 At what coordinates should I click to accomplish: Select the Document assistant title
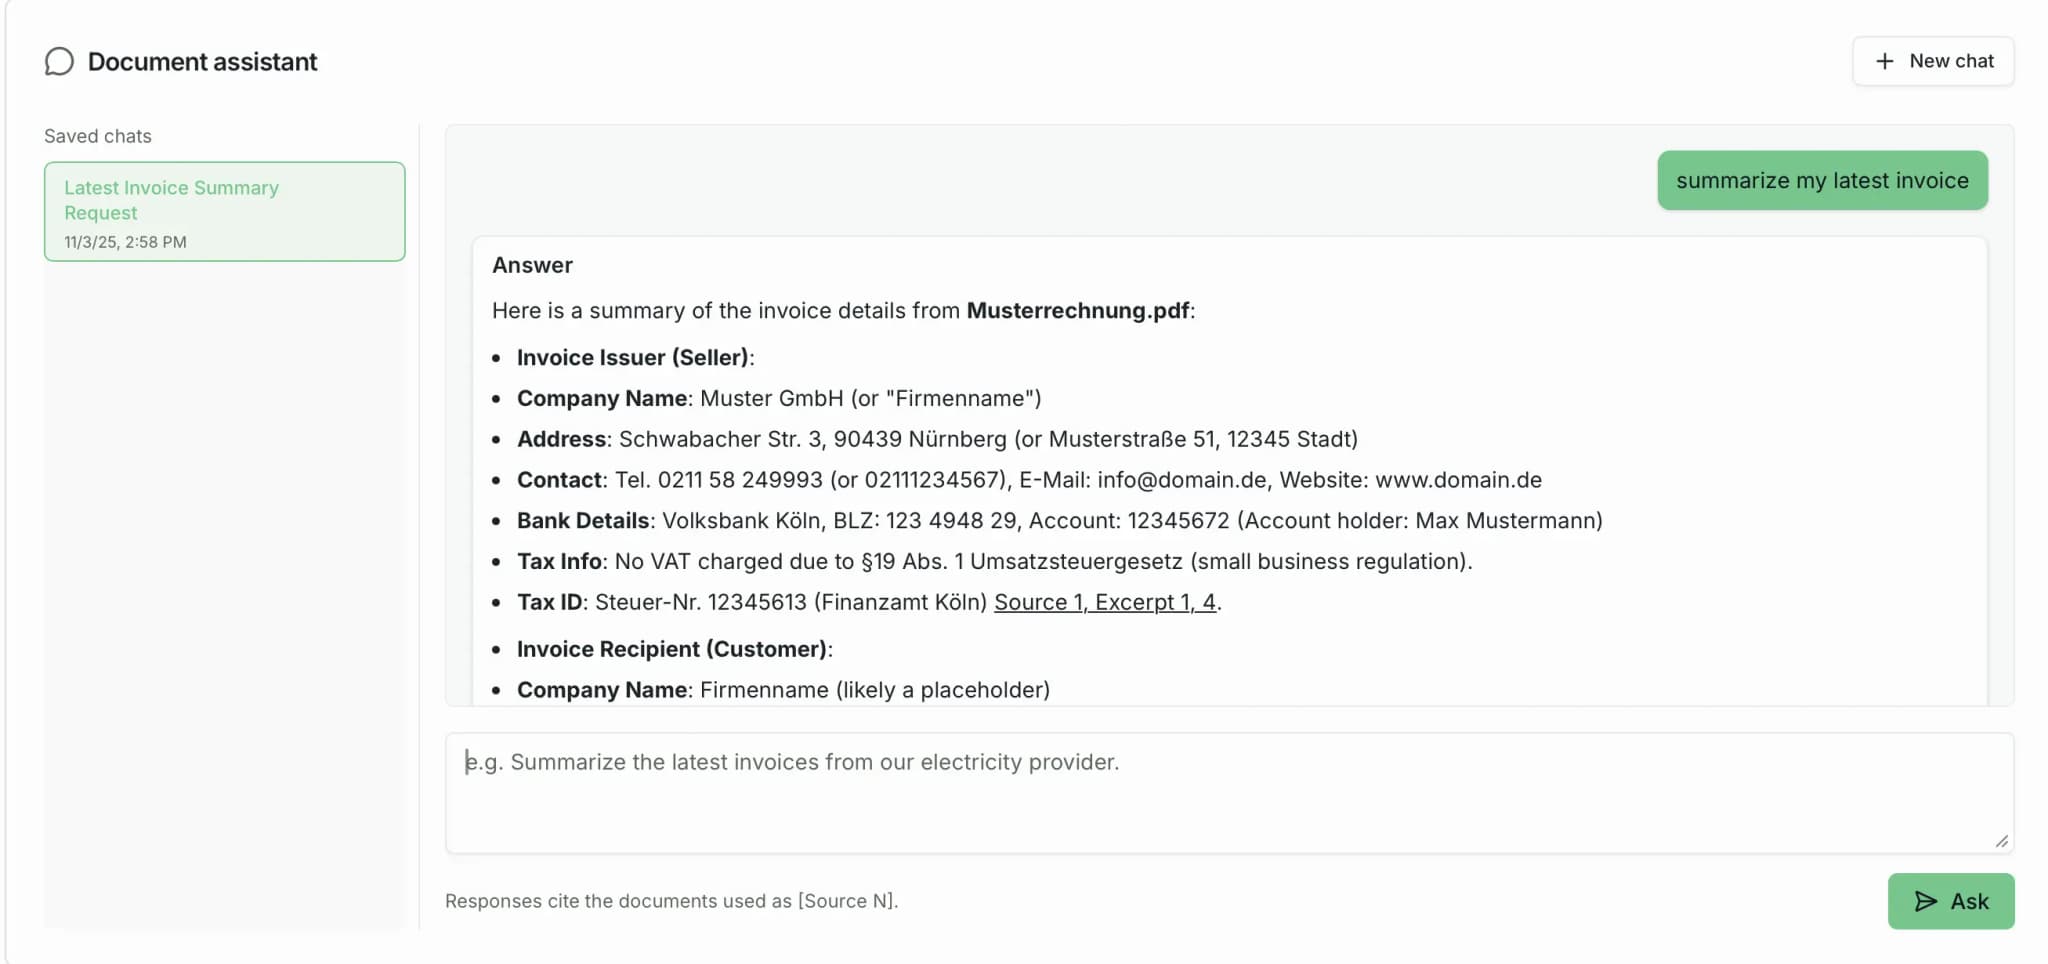tap(202, 61)
